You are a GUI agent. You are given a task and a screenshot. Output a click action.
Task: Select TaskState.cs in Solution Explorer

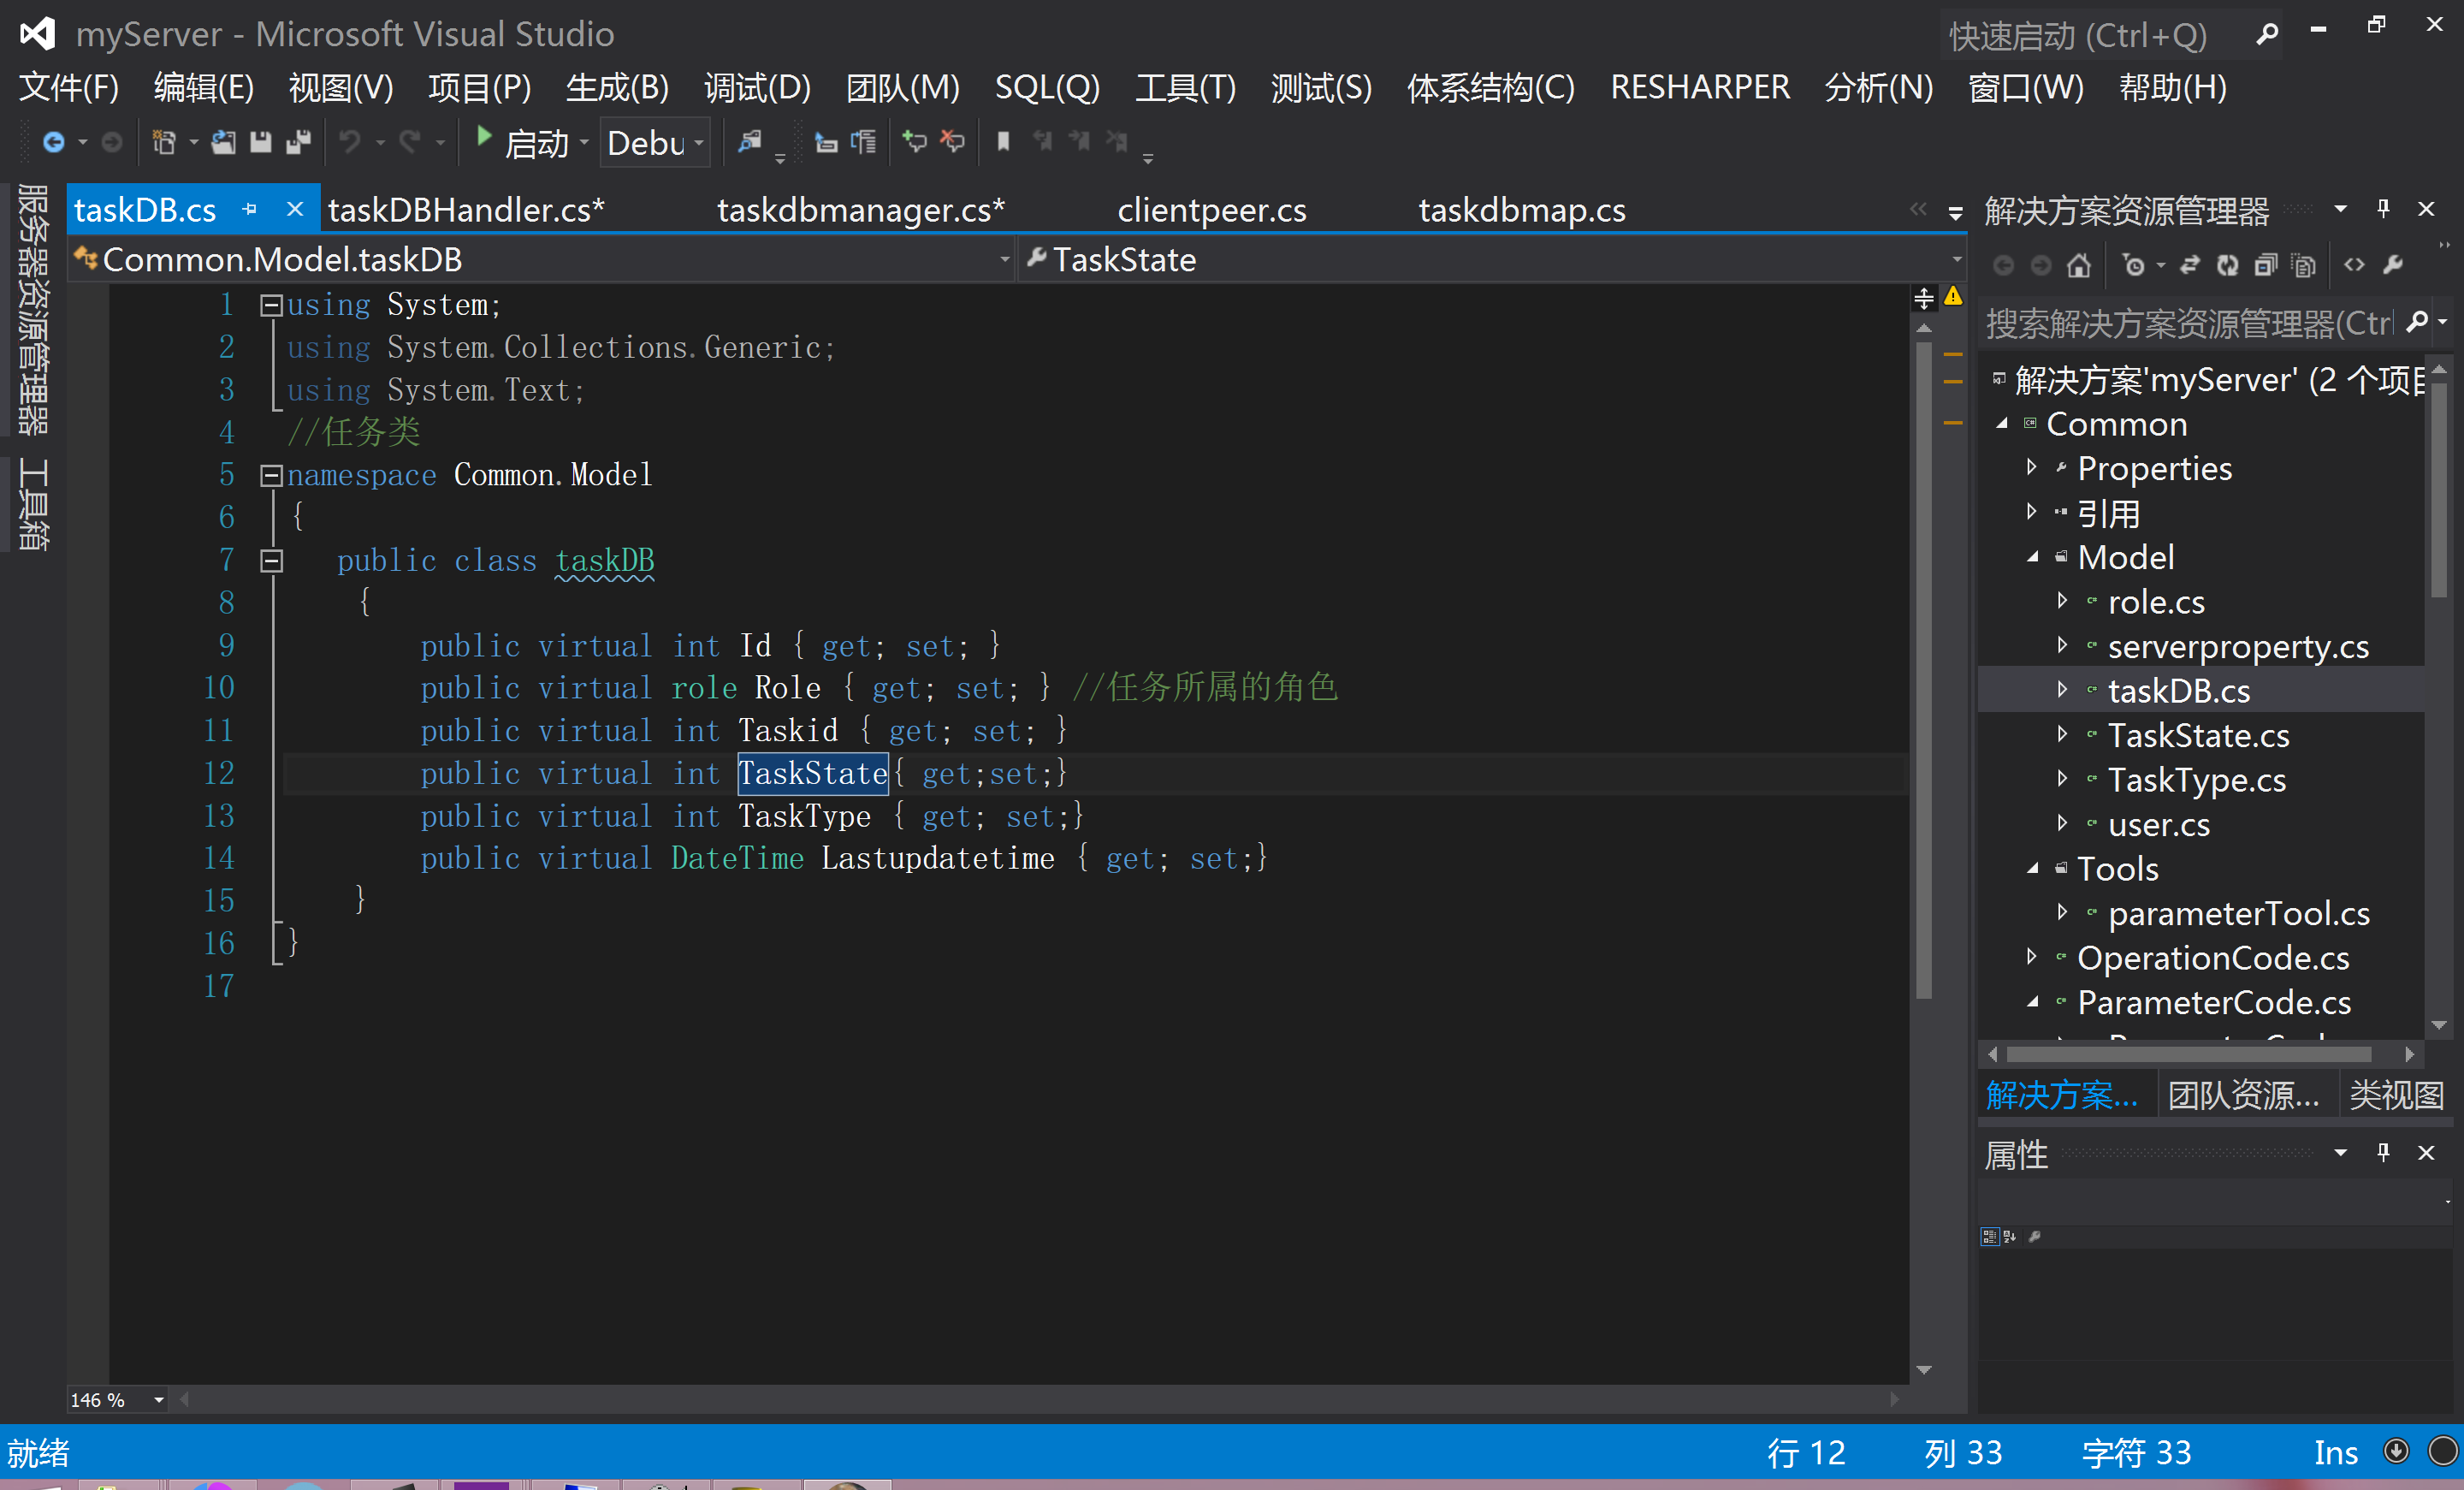click(2198, 736)
